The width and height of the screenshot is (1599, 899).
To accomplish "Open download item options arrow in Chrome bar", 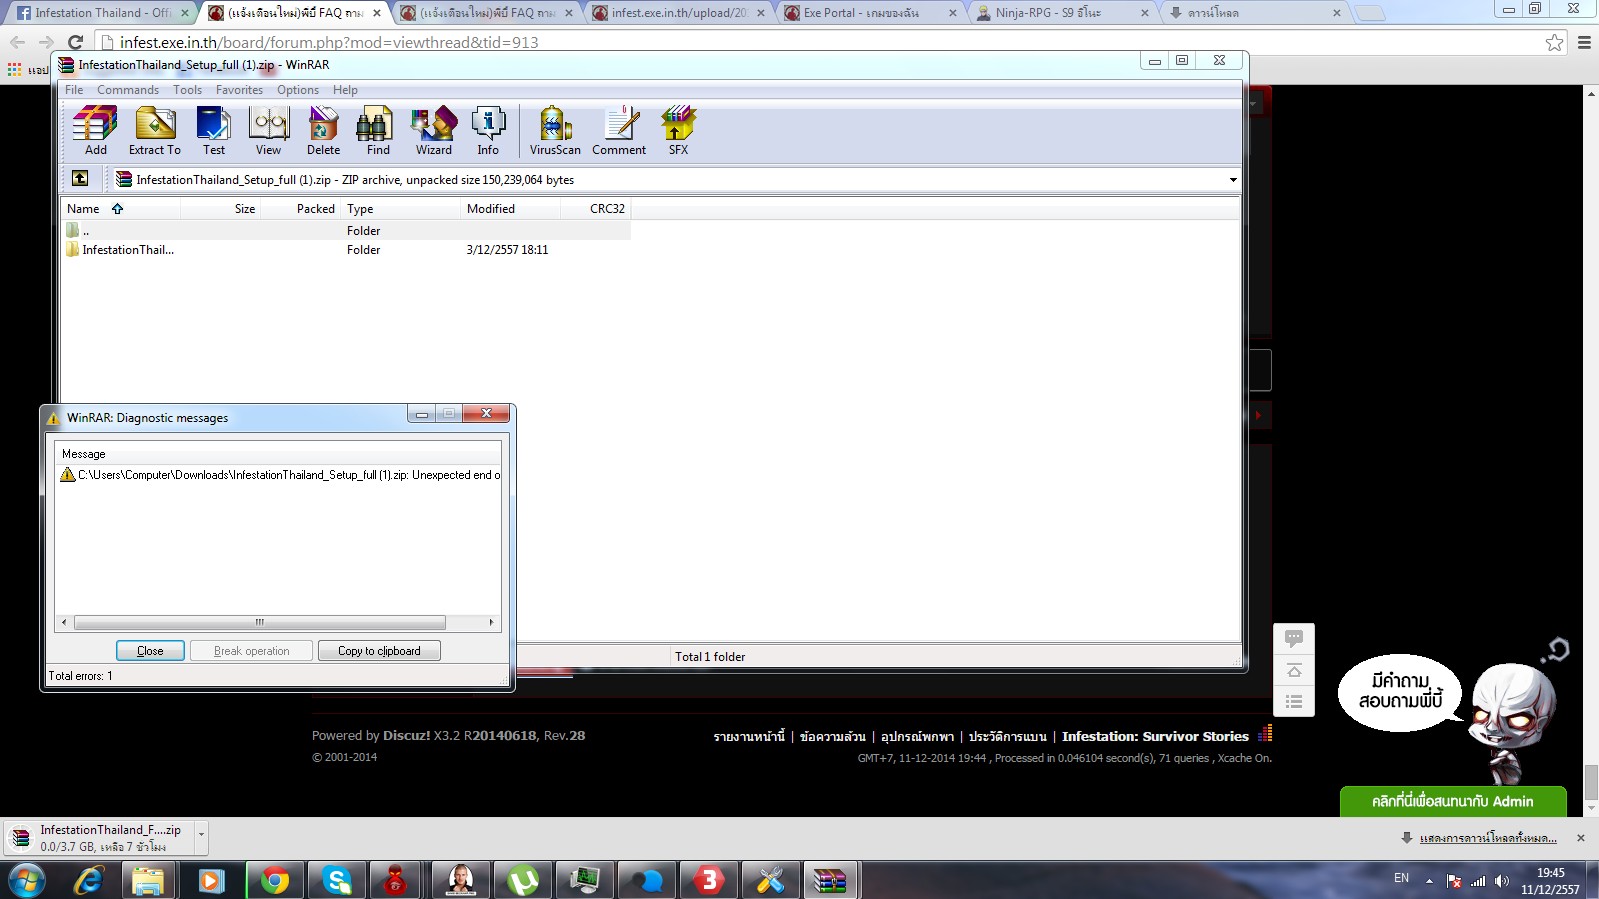I will tap(201, 834).
